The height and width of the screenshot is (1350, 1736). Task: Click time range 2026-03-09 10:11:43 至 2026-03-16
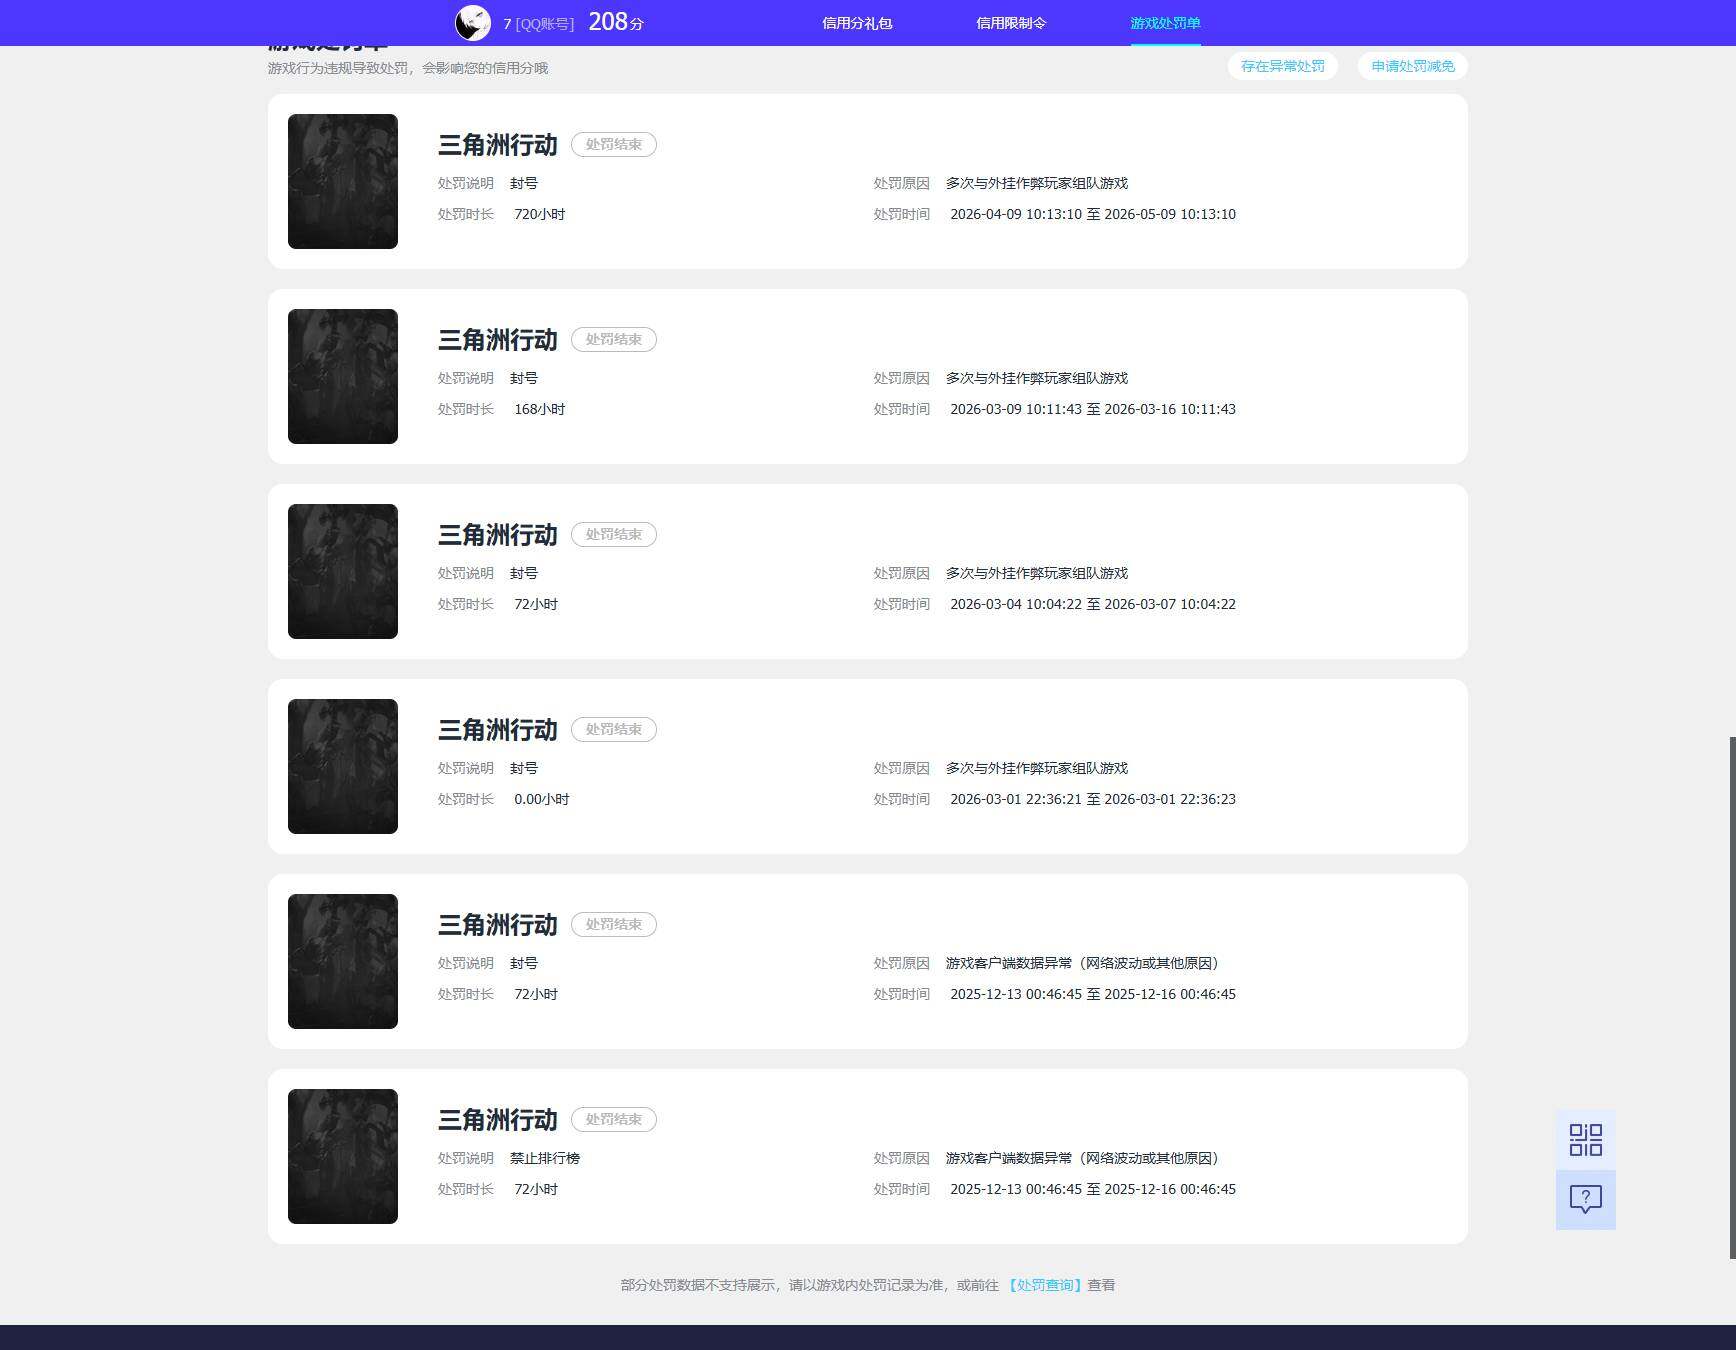pyautogui.click(x=1093, y=409)
